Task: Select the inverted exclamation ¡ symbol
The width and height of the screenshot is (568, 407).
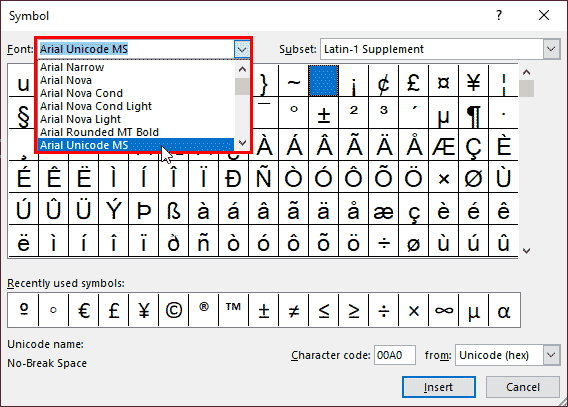Action: click(x=354, y=81)
